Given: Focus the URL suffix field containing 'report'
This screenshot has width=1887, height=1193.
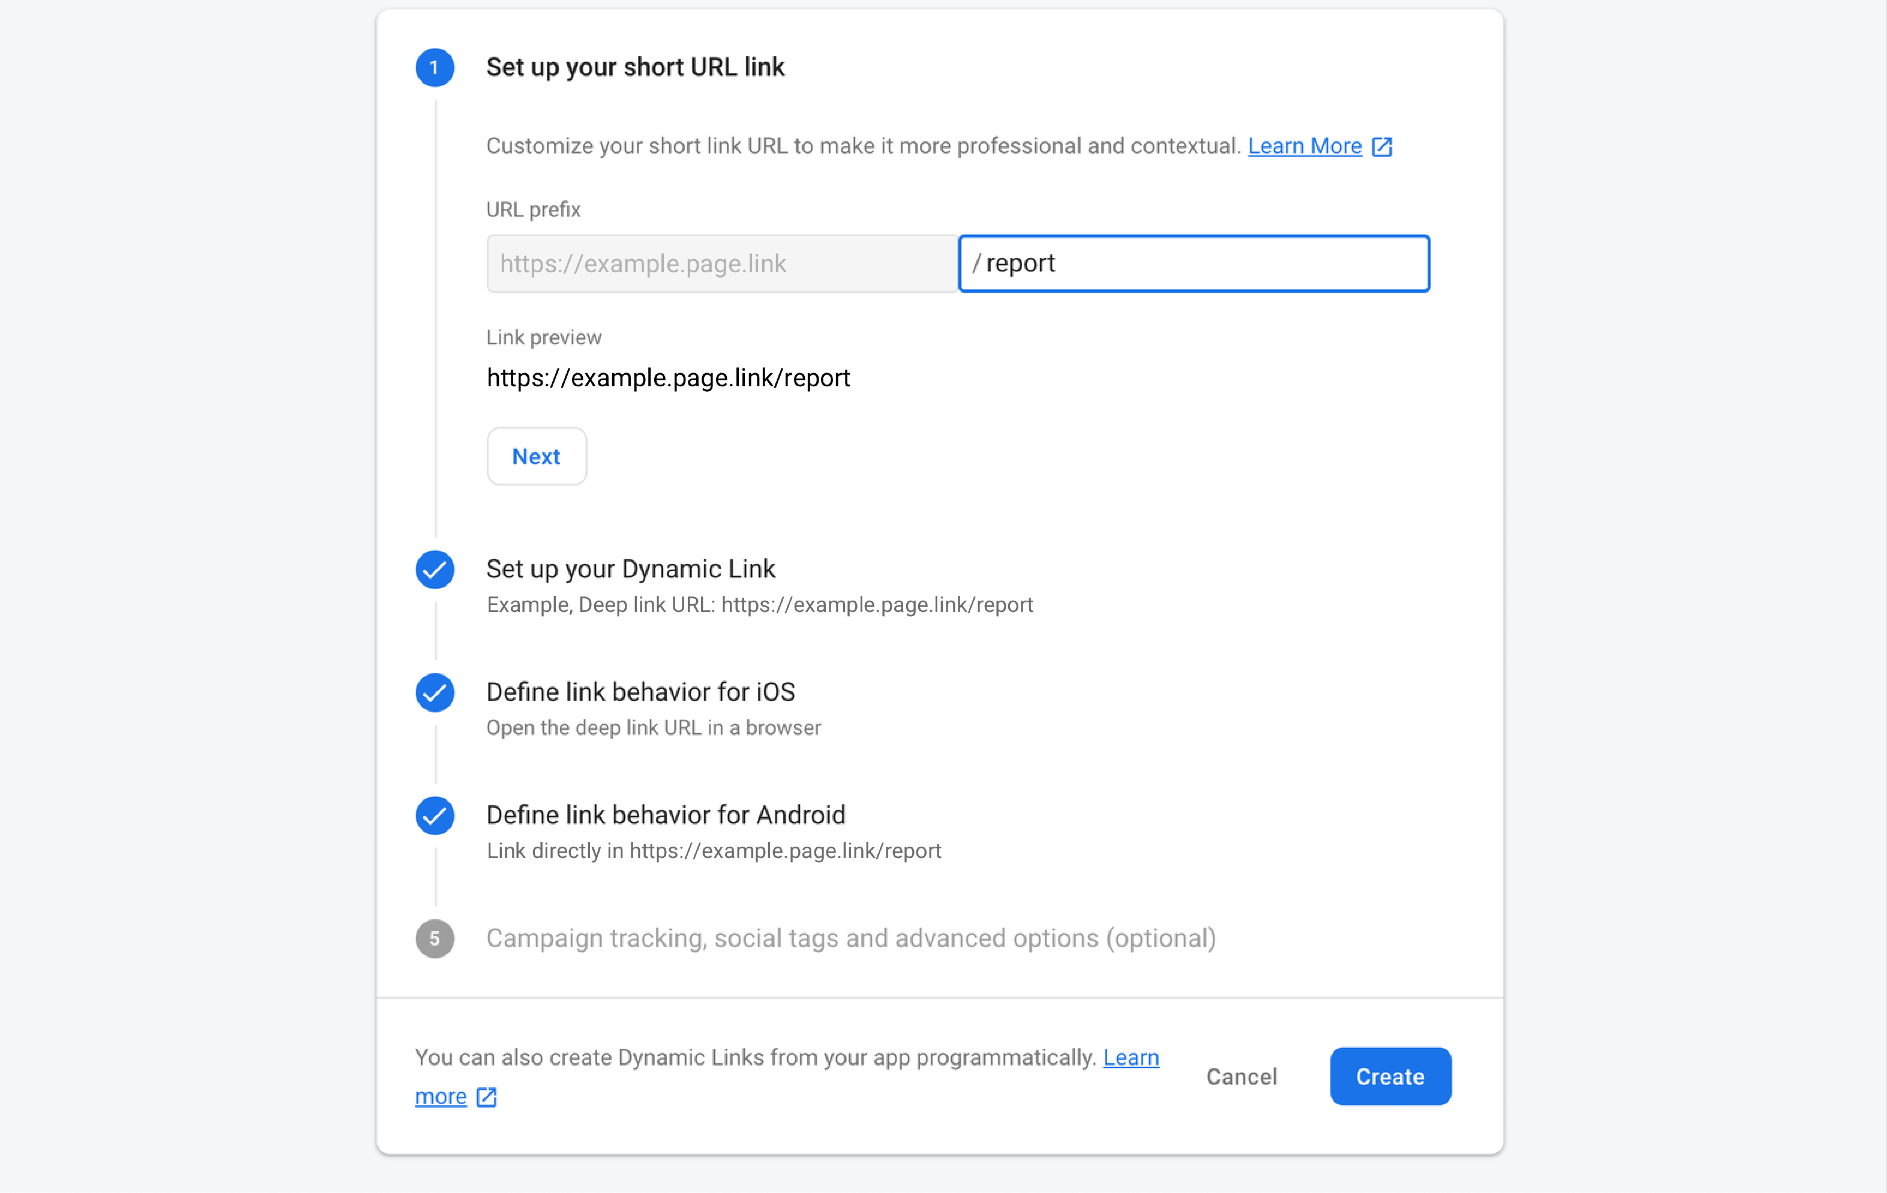Looking at the screenshot, I should click(x=1194, y=264).
